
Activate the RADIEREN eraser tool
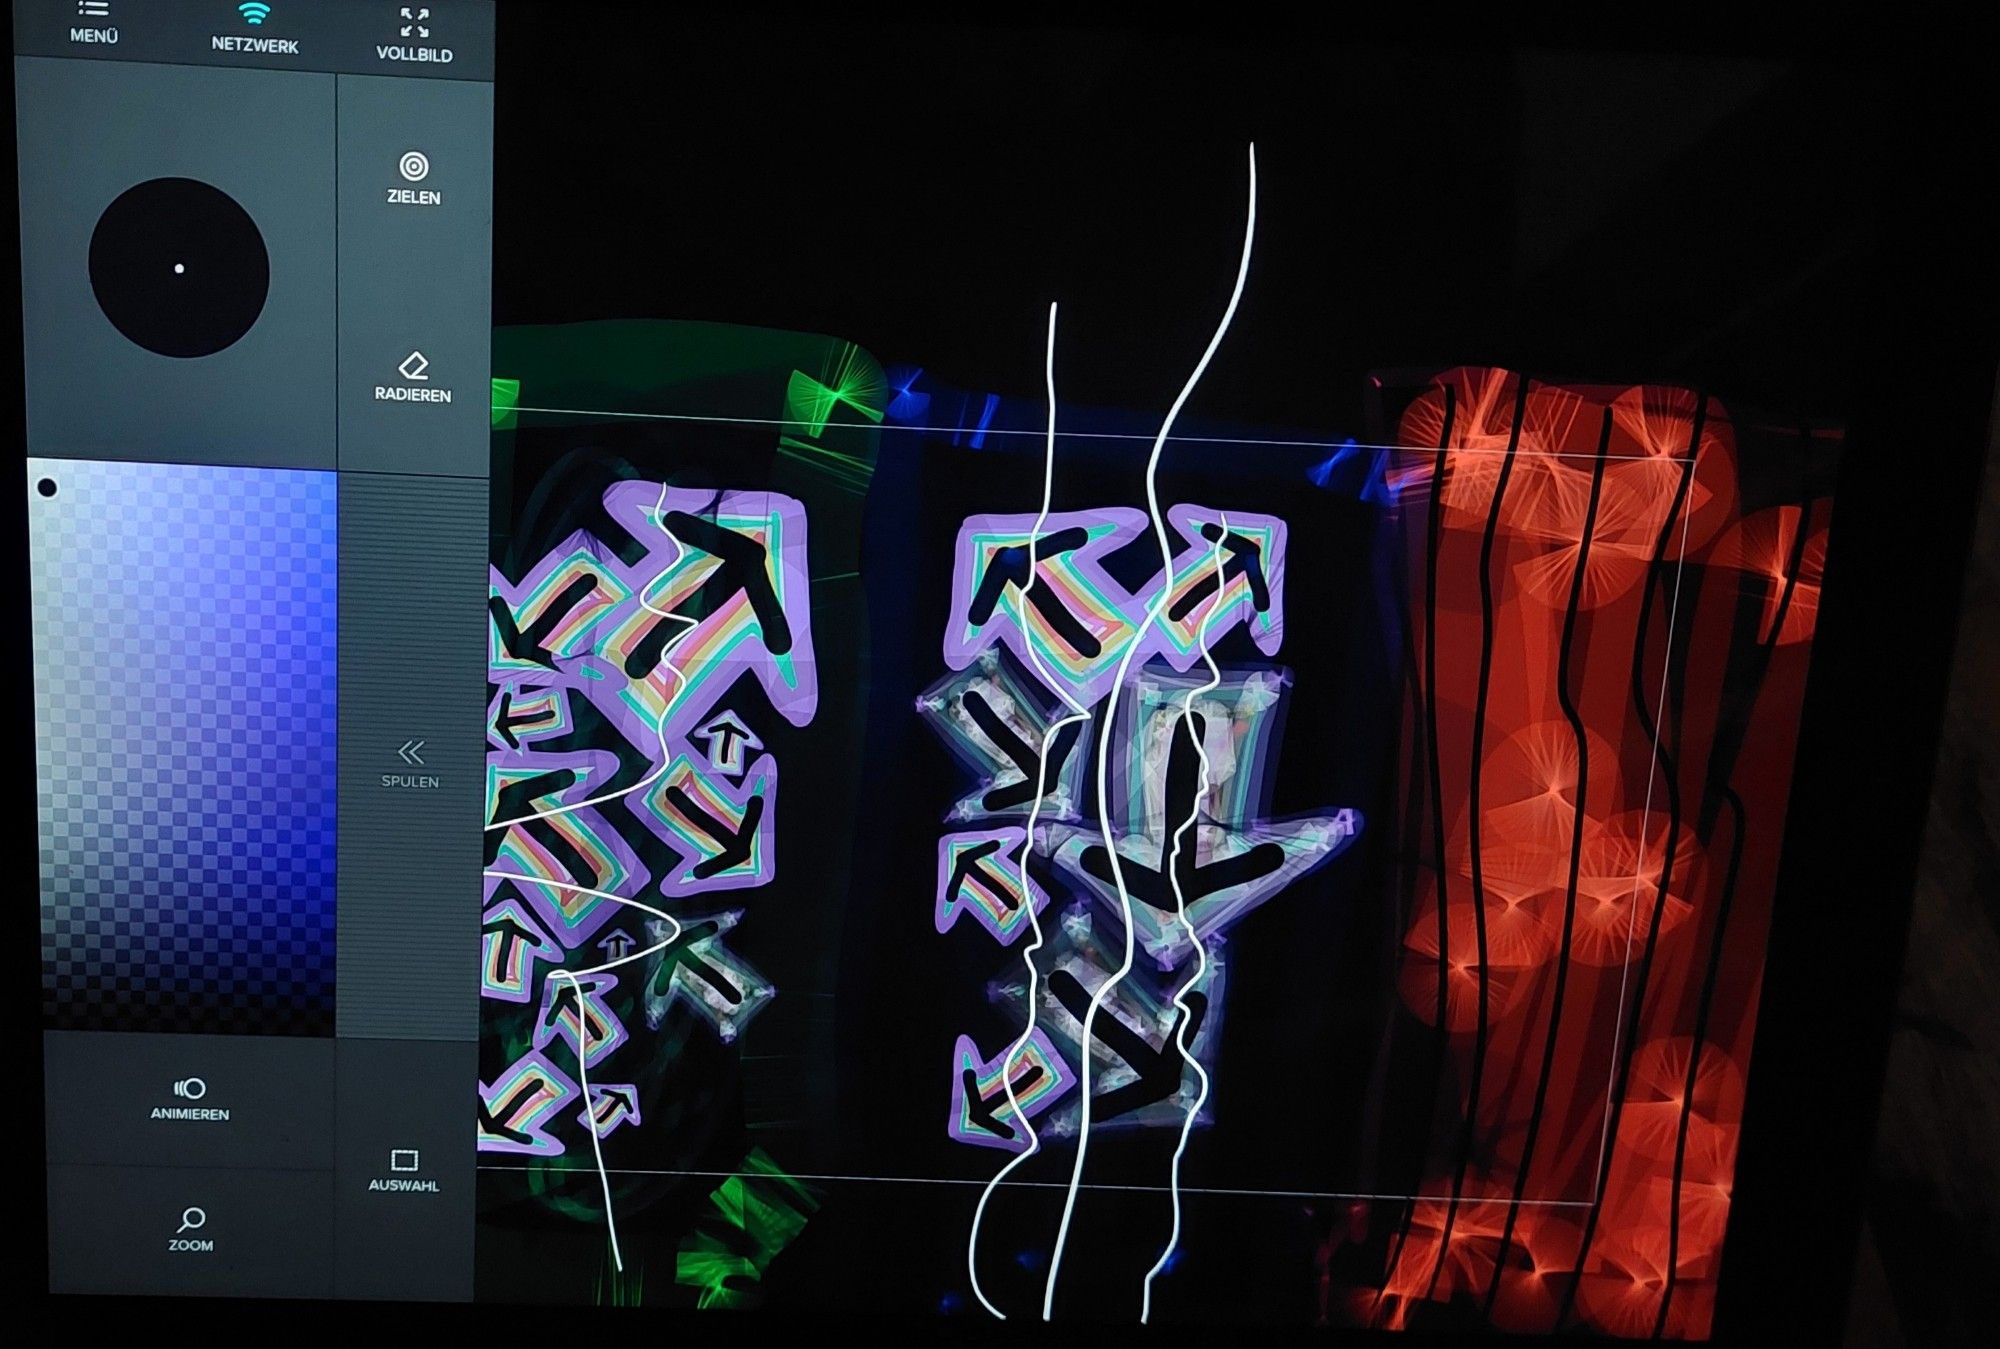[413, 377]
